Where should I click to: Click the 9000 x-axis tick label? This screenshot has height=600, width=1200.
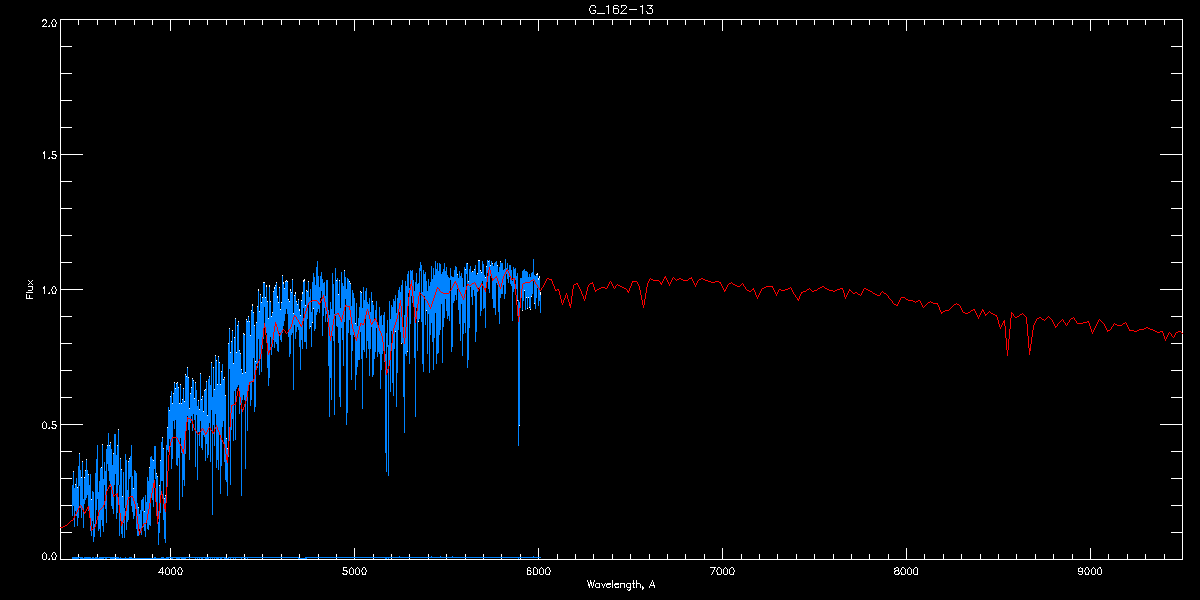(1090, 572)
